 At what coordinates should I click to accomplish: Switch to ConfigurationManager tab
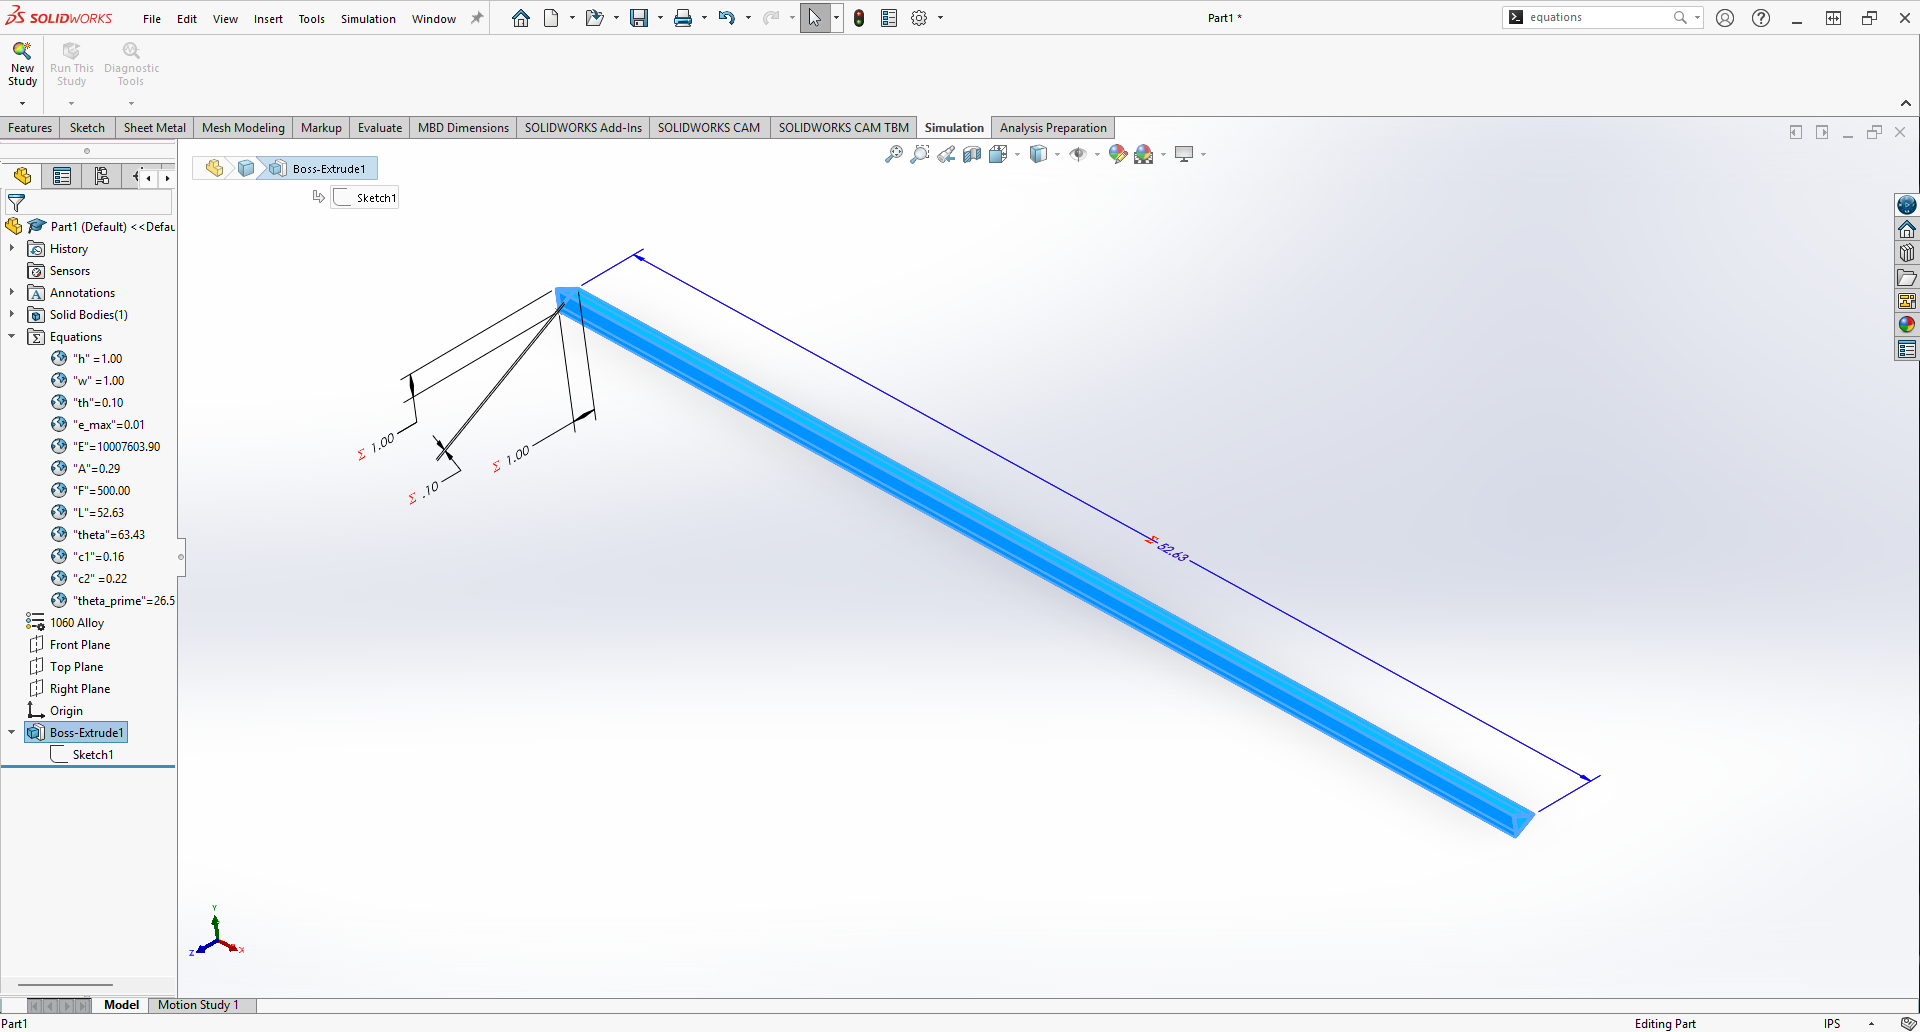click(102, 176)
